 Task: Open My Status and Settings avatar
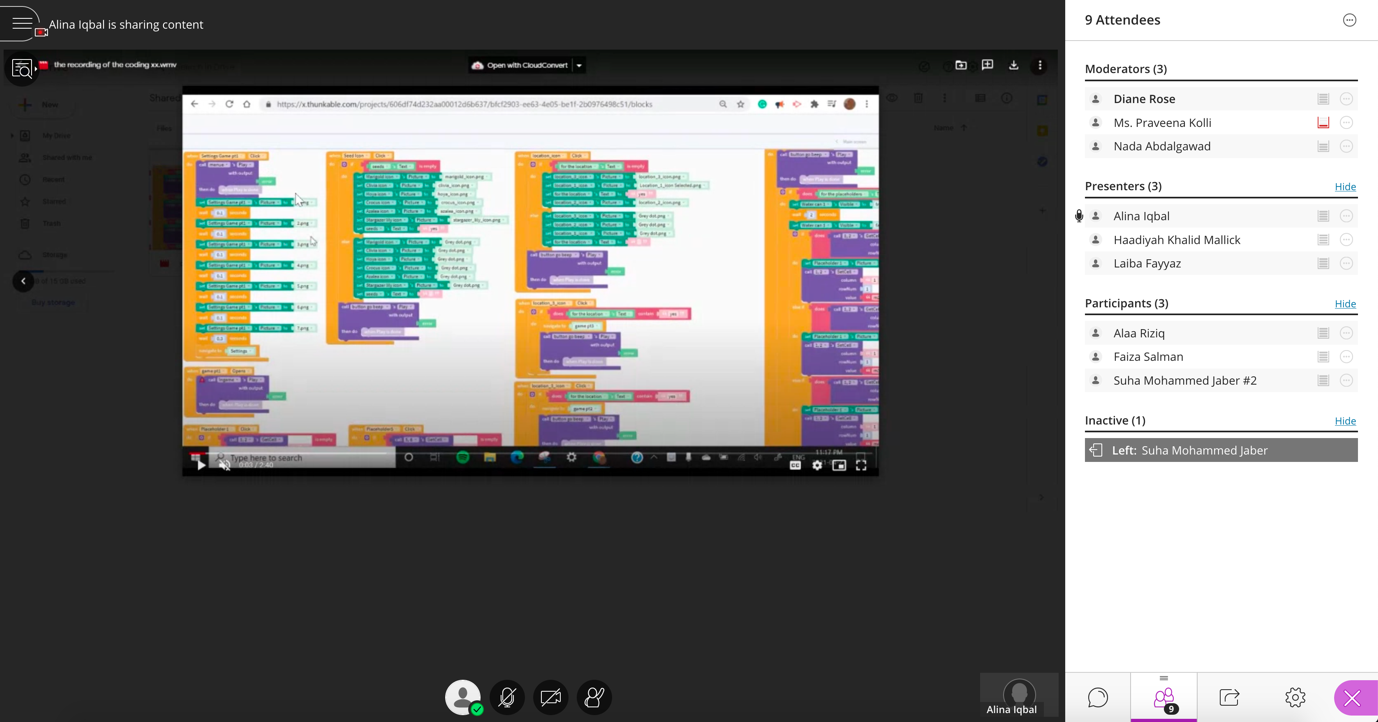[462, 697]
